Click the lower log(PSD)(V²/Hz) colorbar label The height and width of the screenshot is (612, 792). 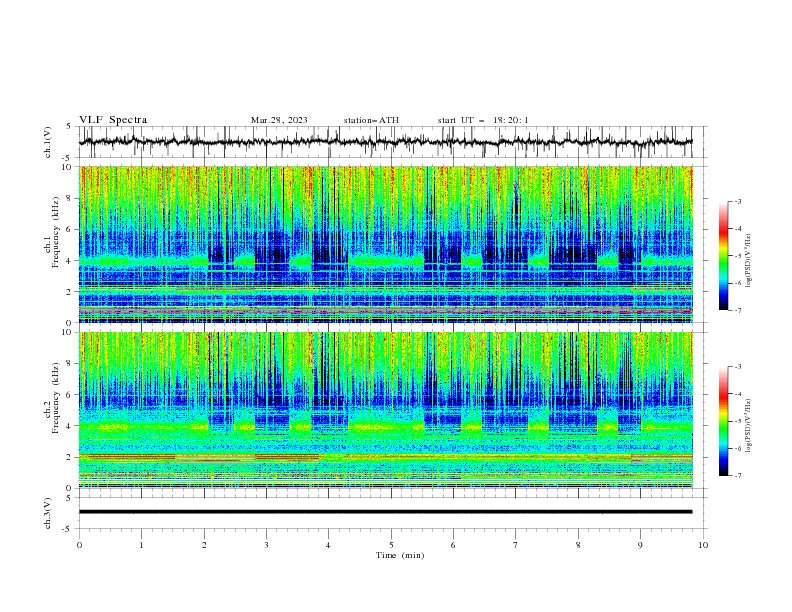click(748, 425)
